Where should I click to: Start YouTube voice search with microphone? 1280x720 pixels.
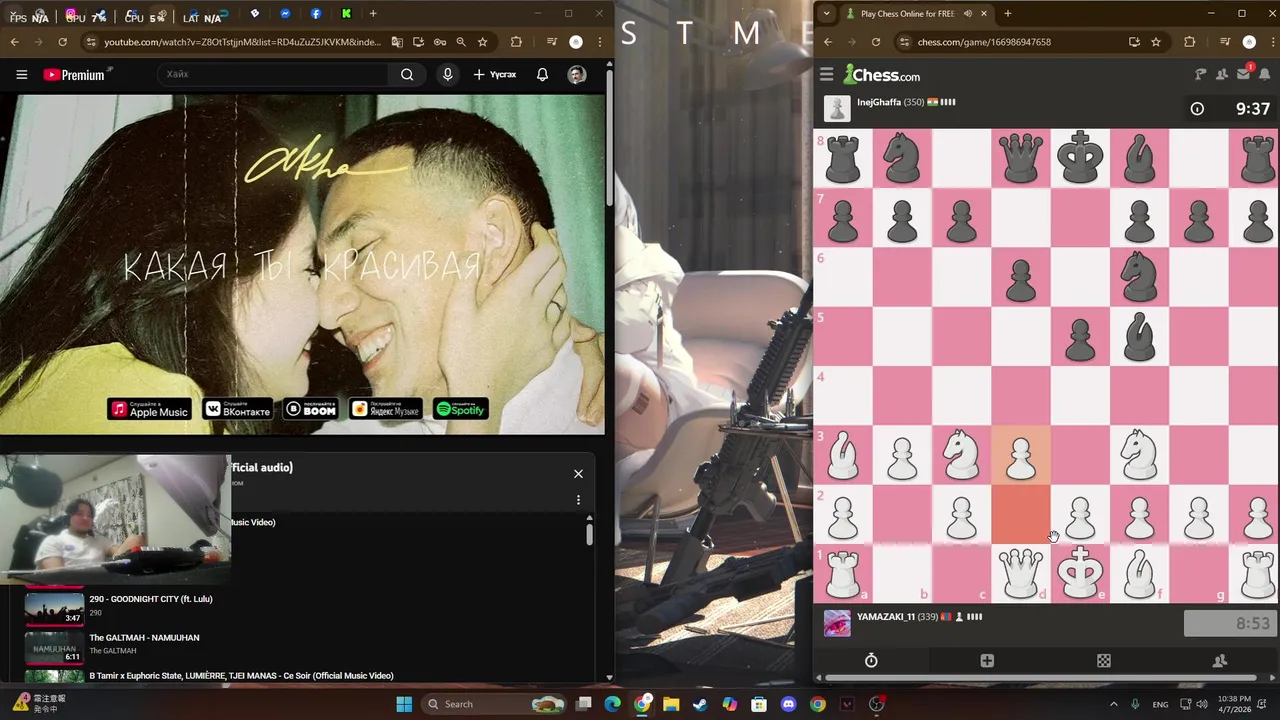point(447,74)
